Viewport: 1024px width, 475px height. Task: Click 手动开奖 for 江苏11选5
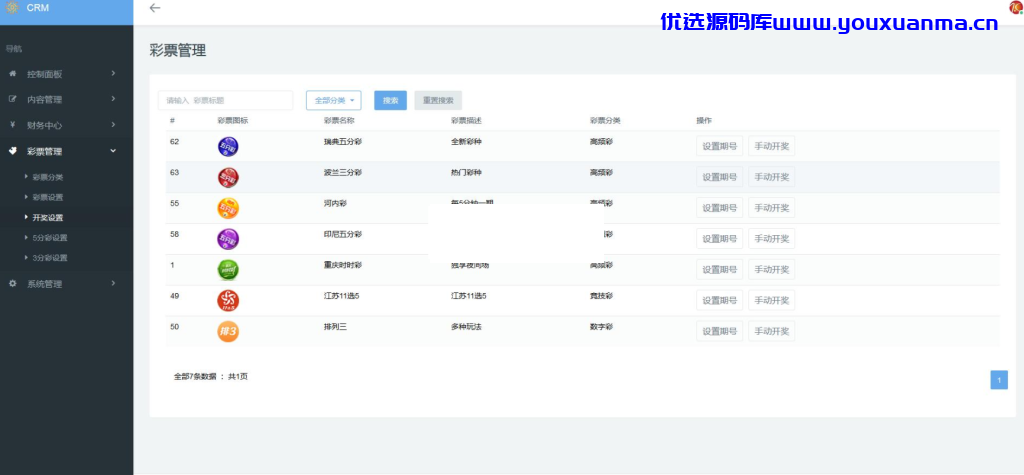pos(772,300)
